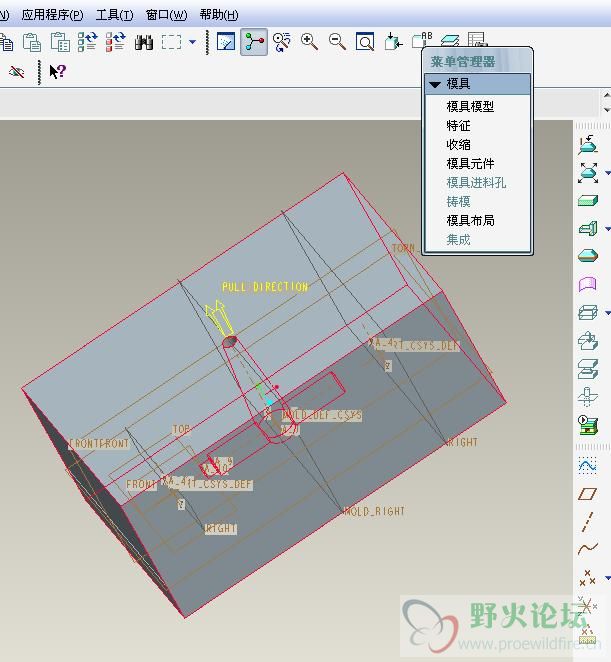This screenshot has width=611, height=662.
Task: Click the 菜单管理器 title bar
Action: 478,62
